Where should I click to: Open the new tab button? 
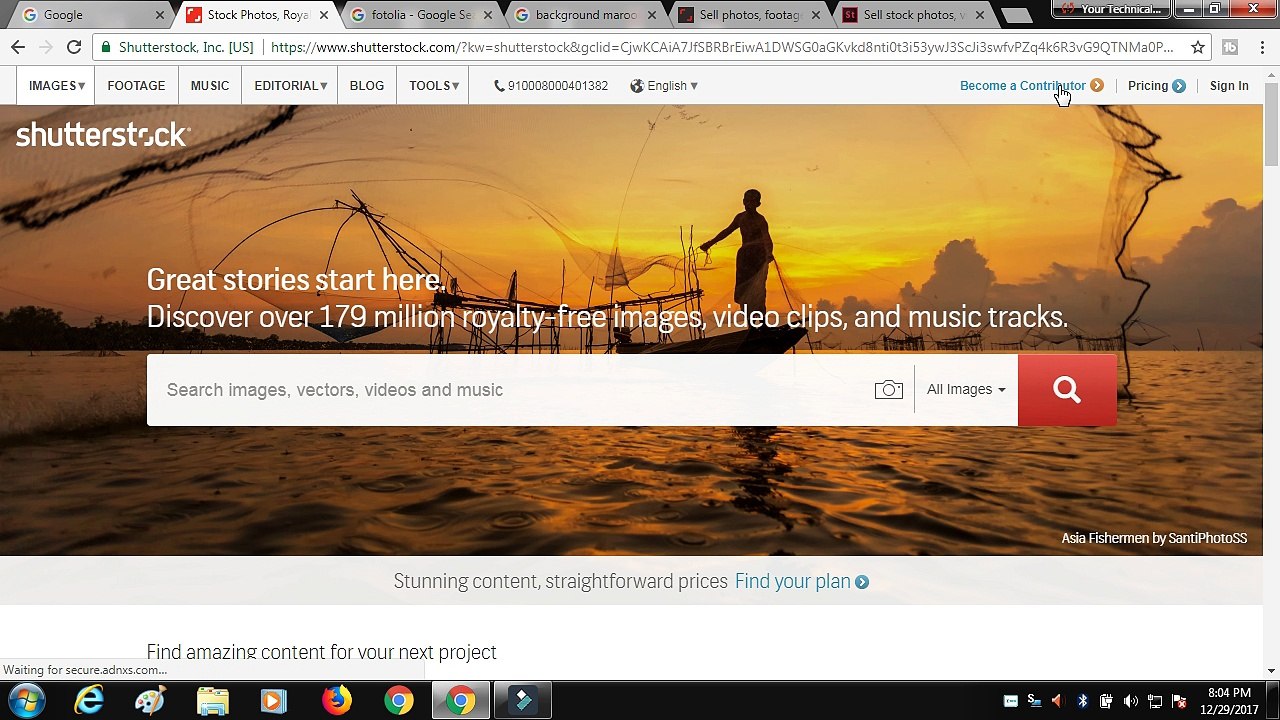pyautogui.click(x=1016, y=15)
